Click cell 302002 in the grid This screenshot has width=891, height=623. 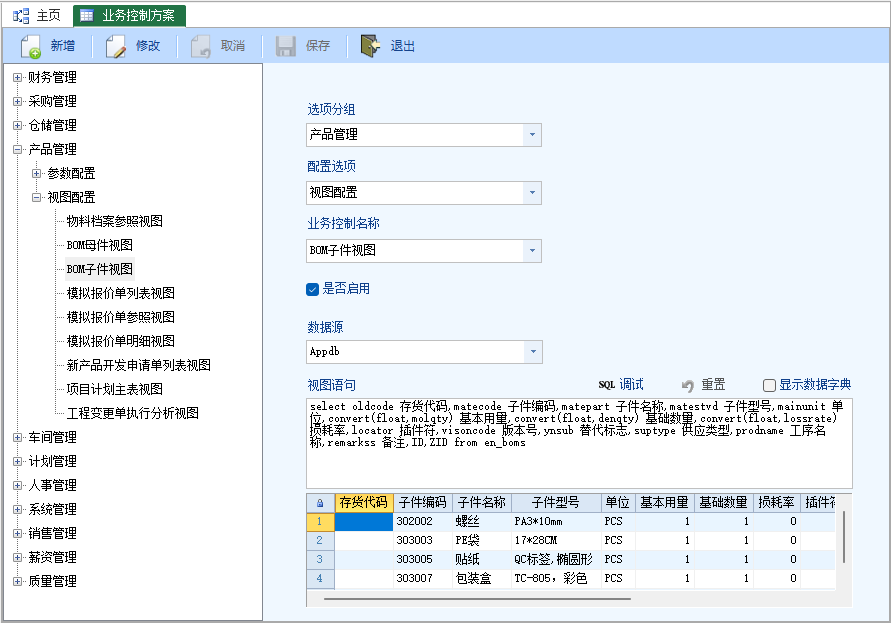point(422,521)
